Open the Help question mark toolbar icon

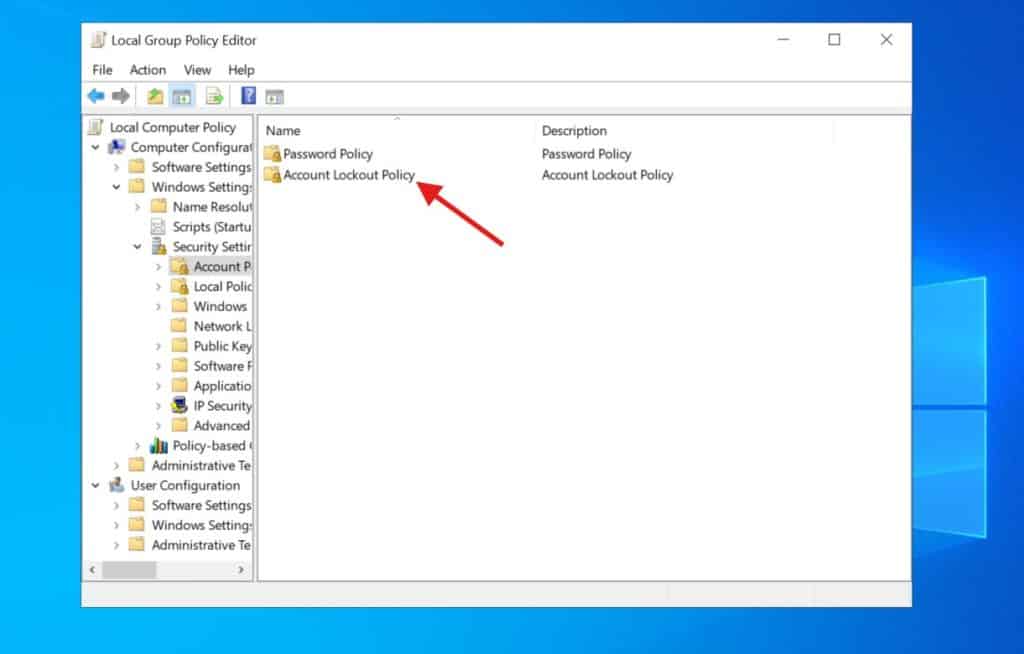coord(248,95)
